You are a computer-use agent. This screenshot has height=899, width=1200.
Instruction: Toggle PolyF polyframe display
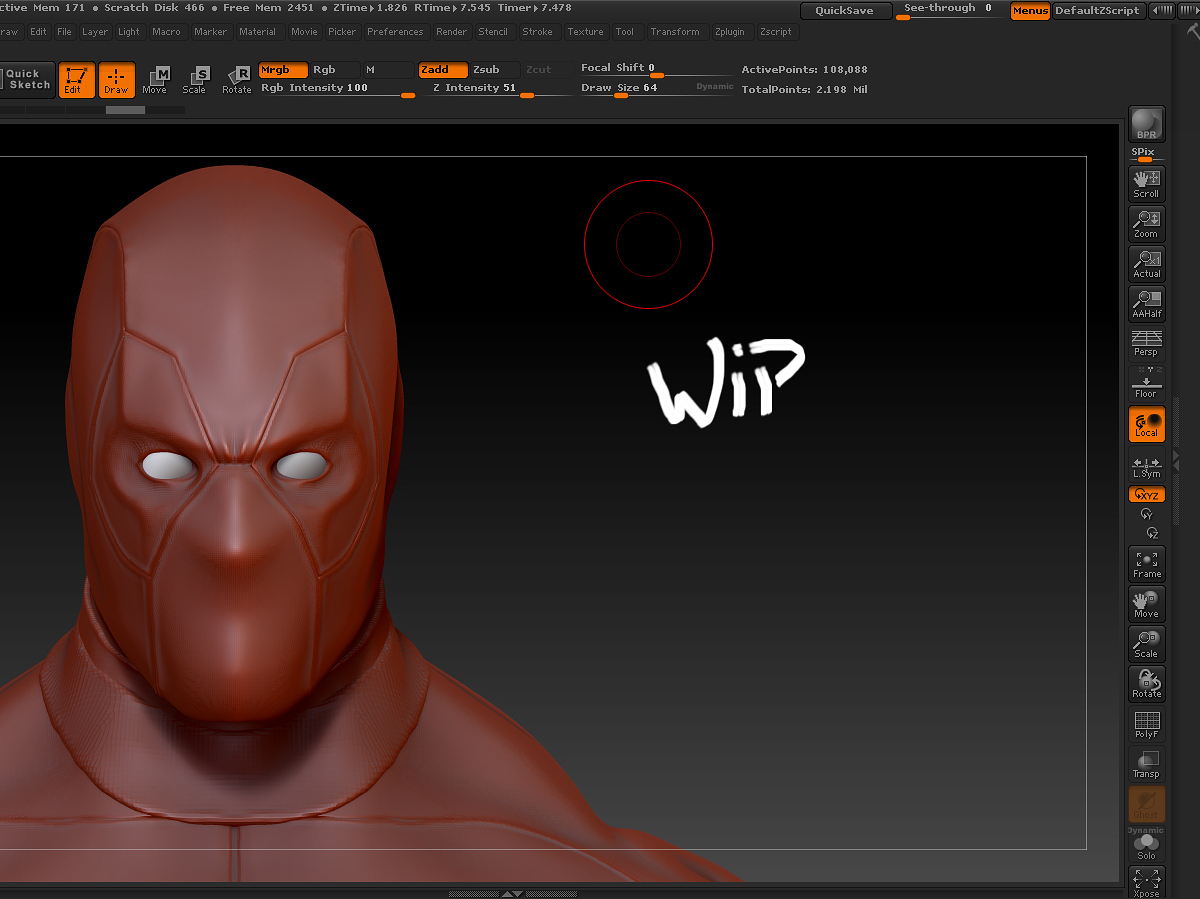tap(1146, 724)
